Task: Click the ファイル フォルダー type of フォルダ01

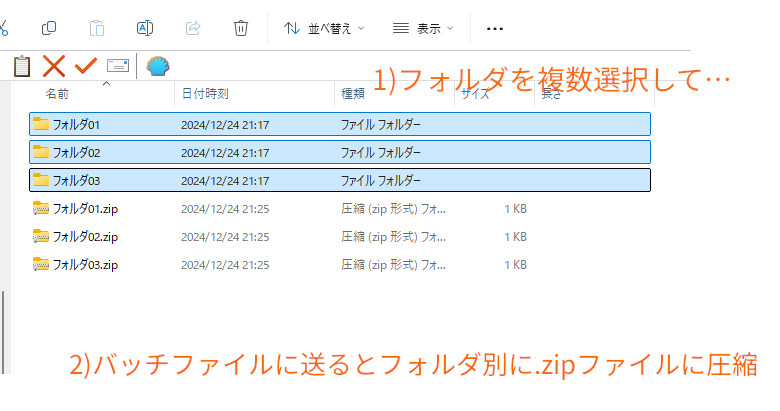Action: (x=381, y=124)
